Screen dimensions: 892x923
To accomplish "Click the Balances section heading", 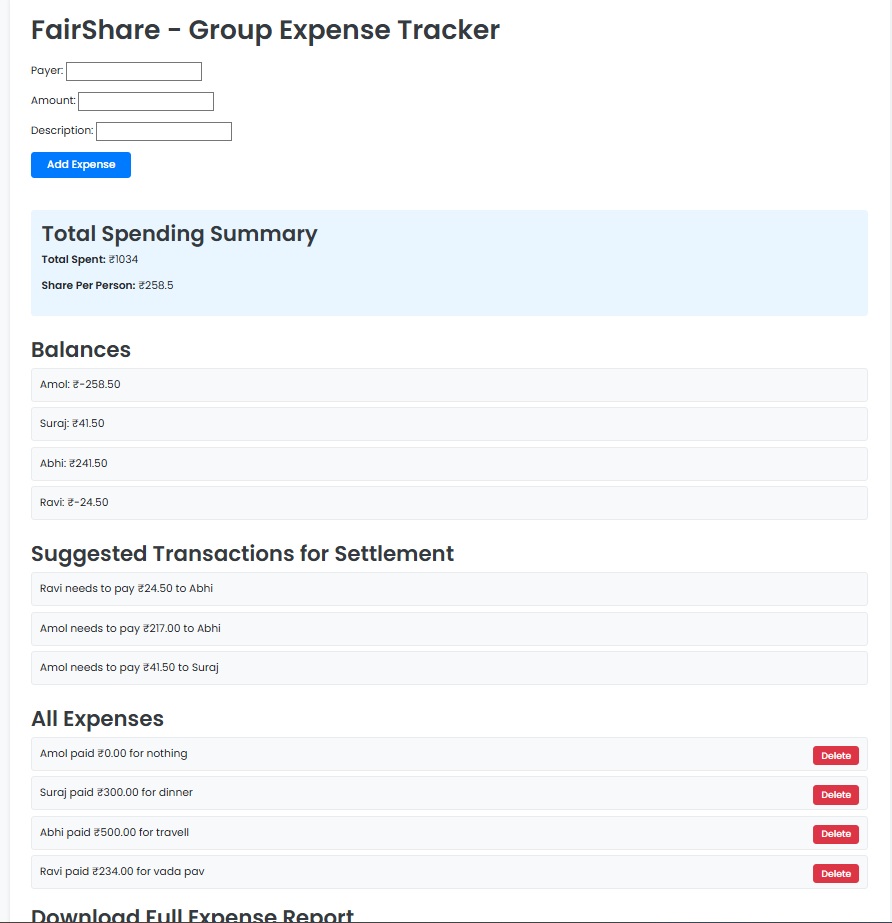I will (81, 349).
